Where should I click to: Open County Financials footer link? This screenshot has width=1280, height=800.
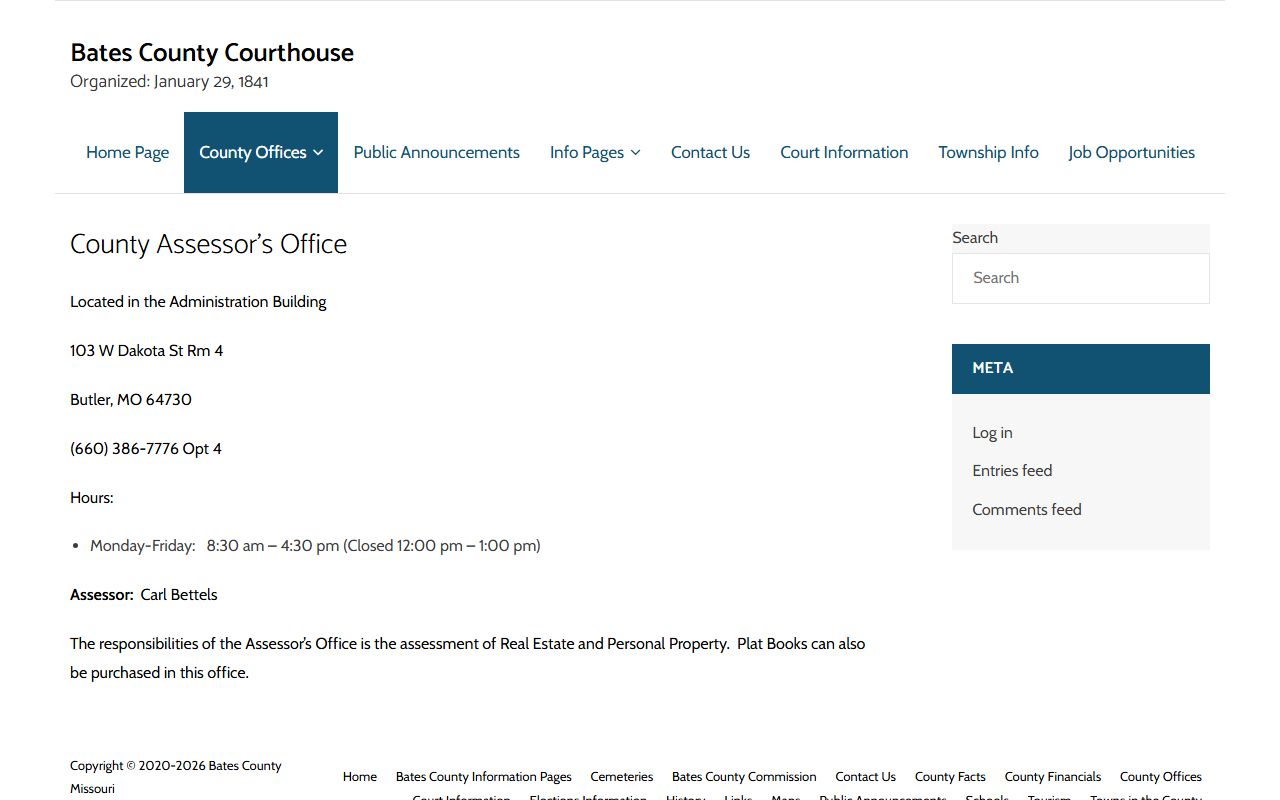click(x=1052, y=777)
